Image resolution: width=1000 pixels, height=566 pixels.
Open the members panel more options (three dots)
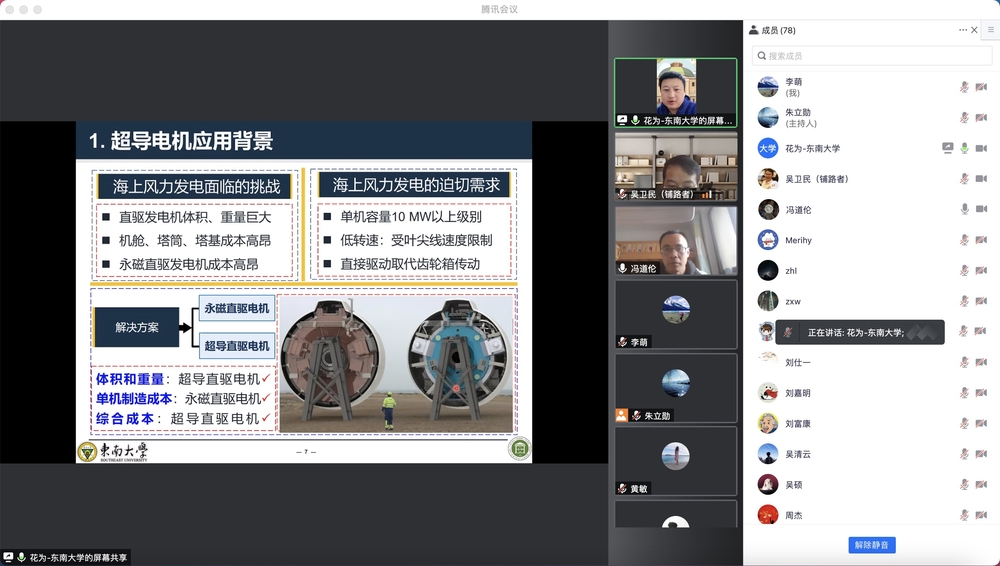point(962,30)
